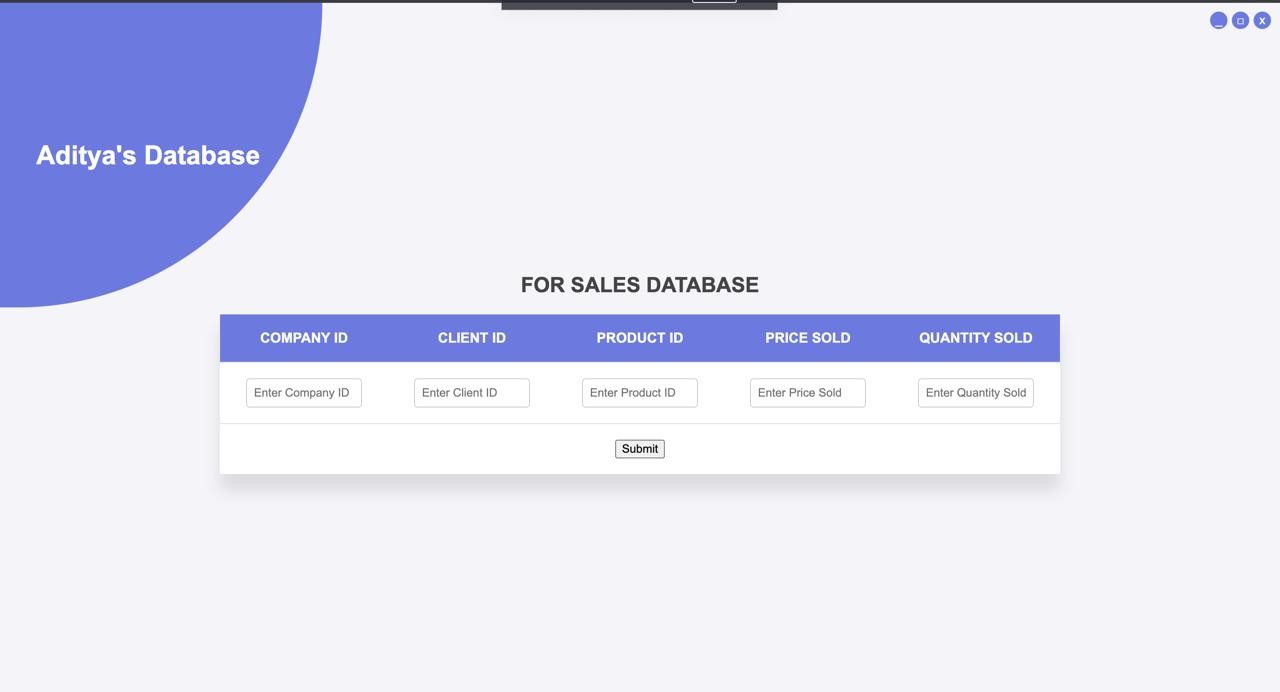Click the maximize window icon

[x=1240, y=20]
